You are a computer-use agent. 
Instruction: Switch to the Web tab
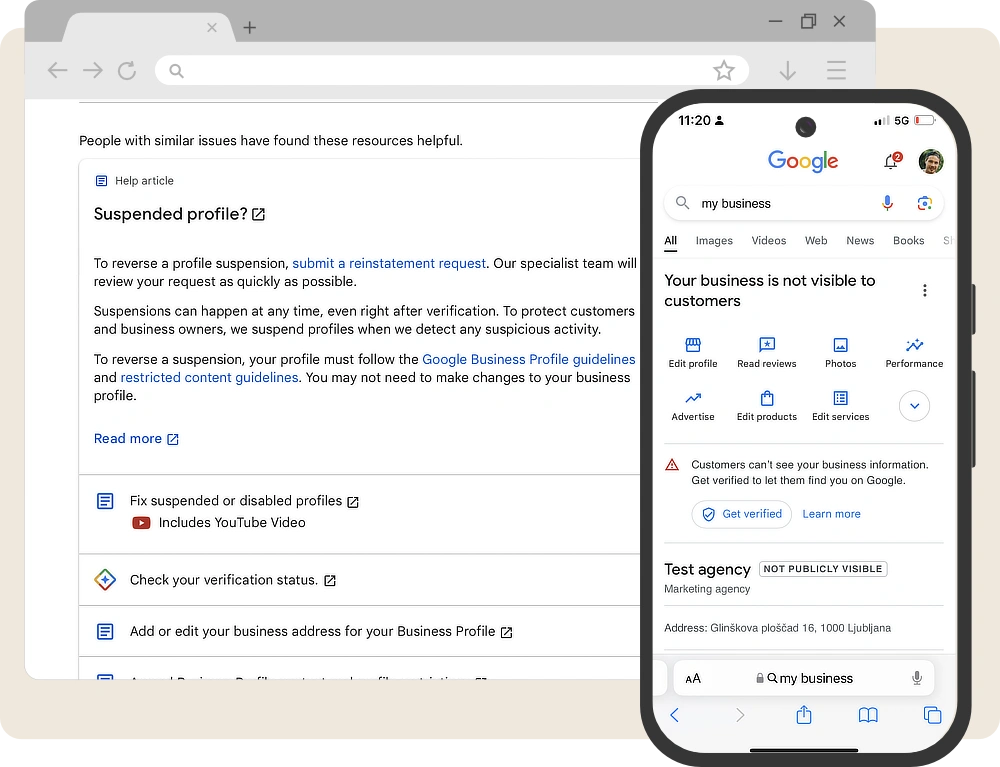816,240
